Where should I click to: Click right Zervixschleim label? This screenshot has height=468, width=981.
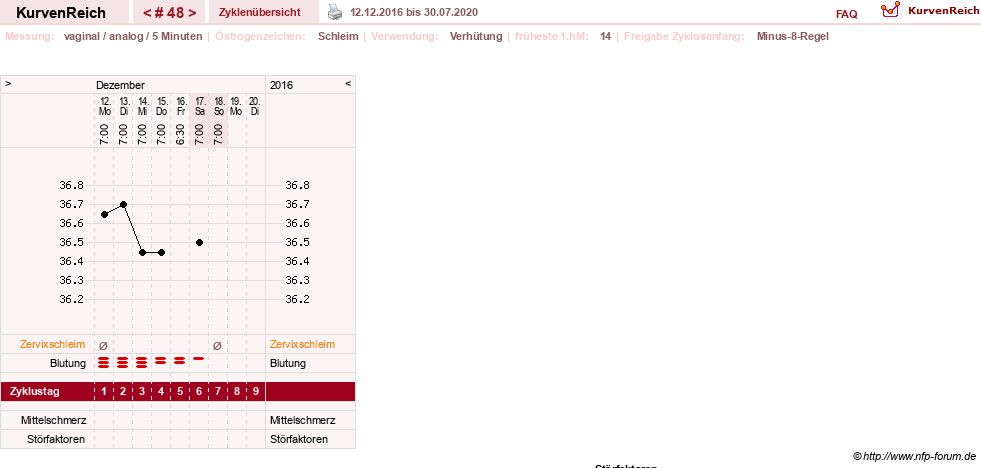pyautogui.click(x=302, y=344)
